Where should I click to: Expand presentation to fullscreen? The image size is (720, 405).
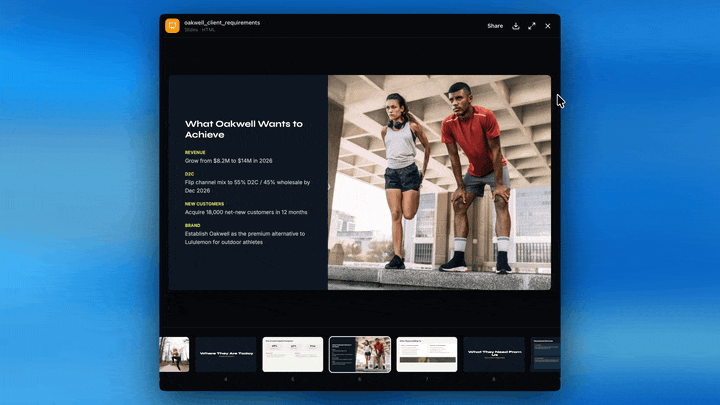coord(532,26)
